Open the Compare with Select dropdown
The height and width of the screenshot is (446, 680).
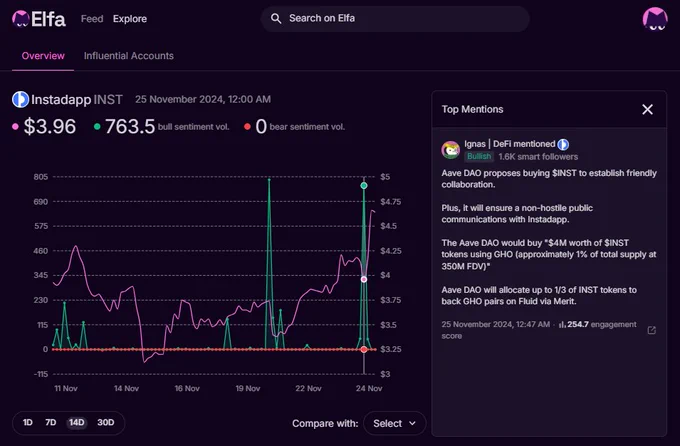[x=394, y=423]
